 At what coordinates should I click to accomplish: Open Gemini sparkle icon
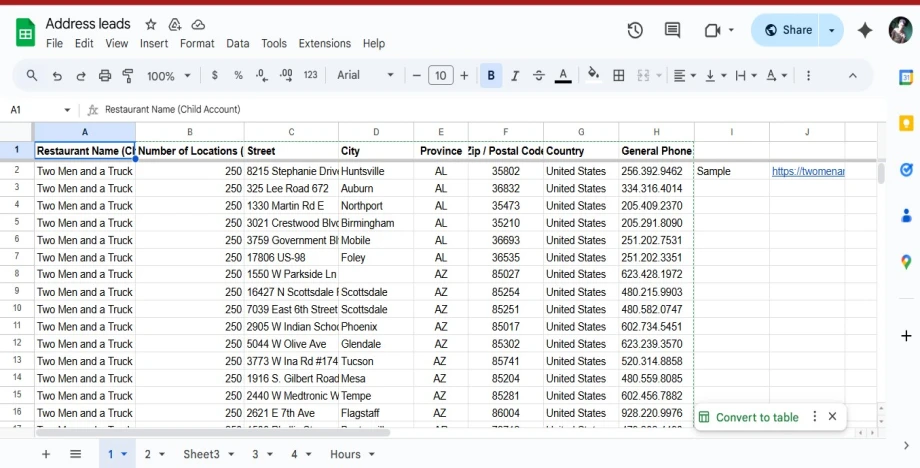click(x=865, y=30)
